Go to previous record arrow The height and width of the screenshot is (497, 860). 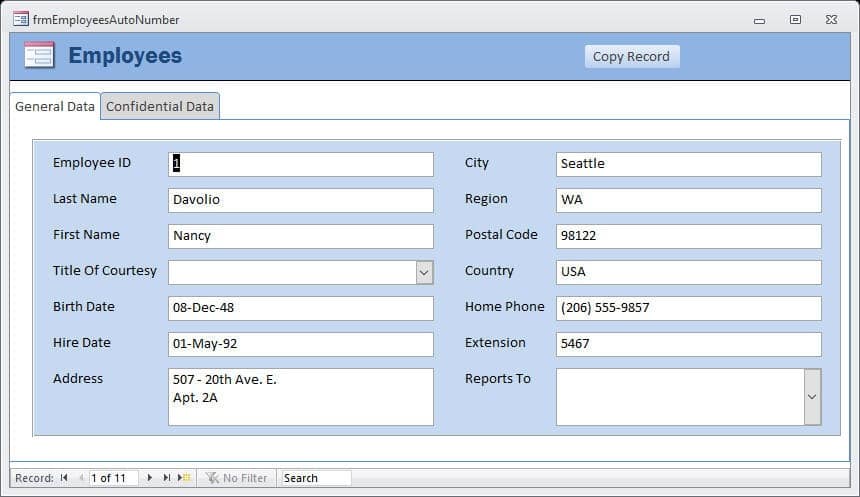coord(81,478)
